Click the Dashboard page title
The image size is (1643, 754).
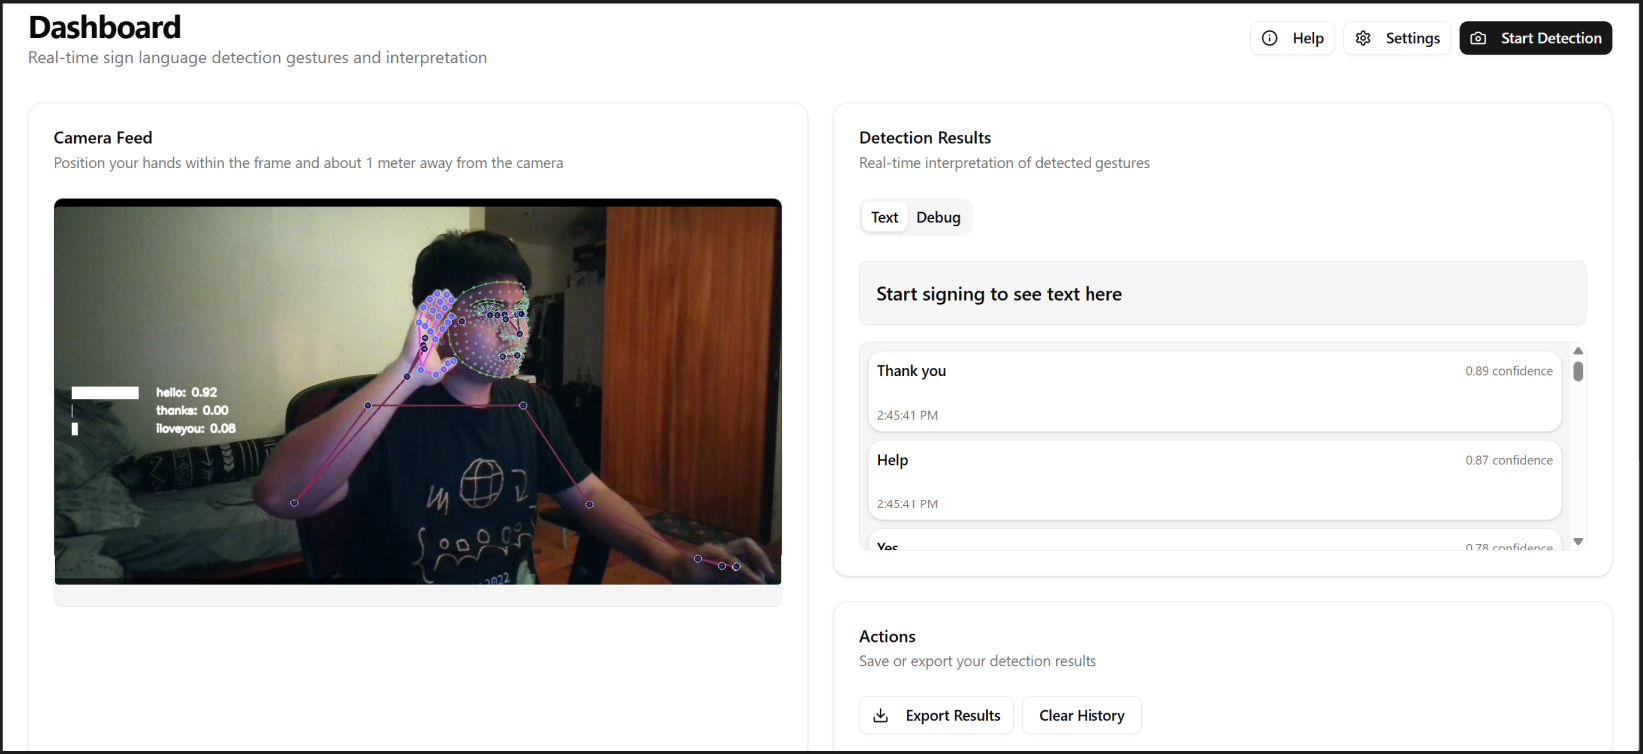pyautogui.click(x=105, y=27)
